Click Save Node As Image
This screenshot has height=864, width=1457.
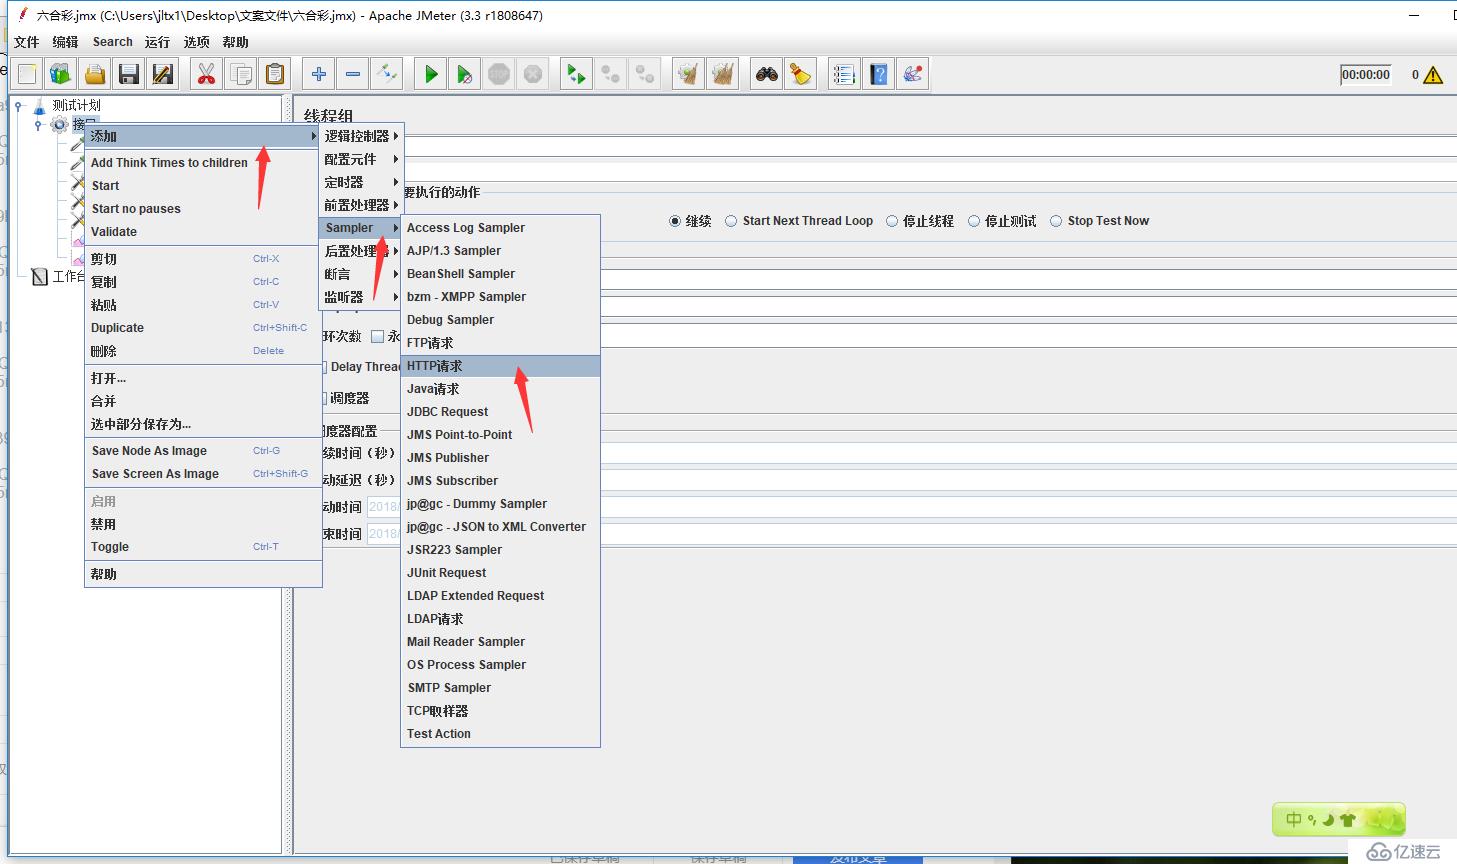[x=203, y=451]
